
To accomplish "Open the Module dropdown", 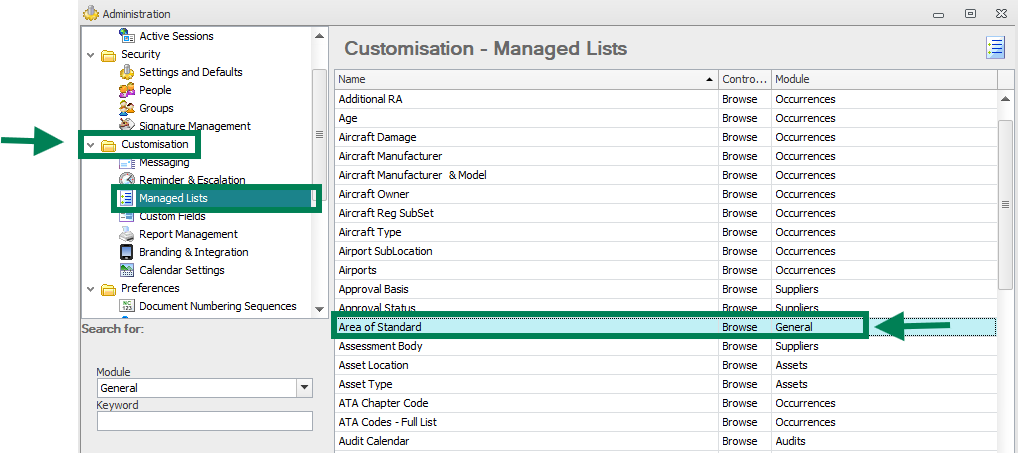I will (x=304, y=388).
